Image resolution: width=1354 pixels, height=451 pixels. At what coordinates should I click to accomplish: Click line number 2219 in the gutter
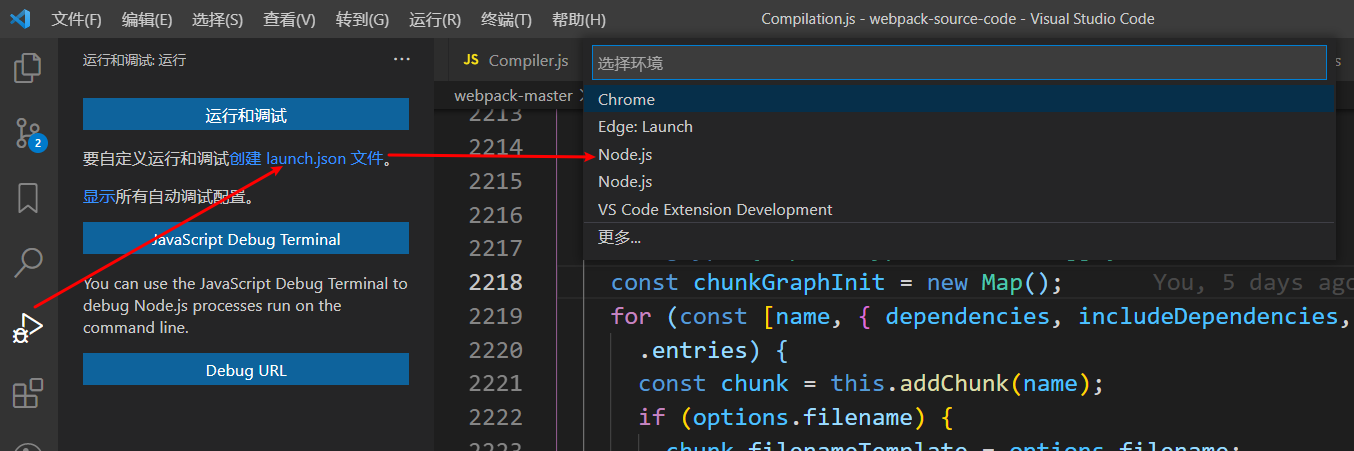pos(496,317)
